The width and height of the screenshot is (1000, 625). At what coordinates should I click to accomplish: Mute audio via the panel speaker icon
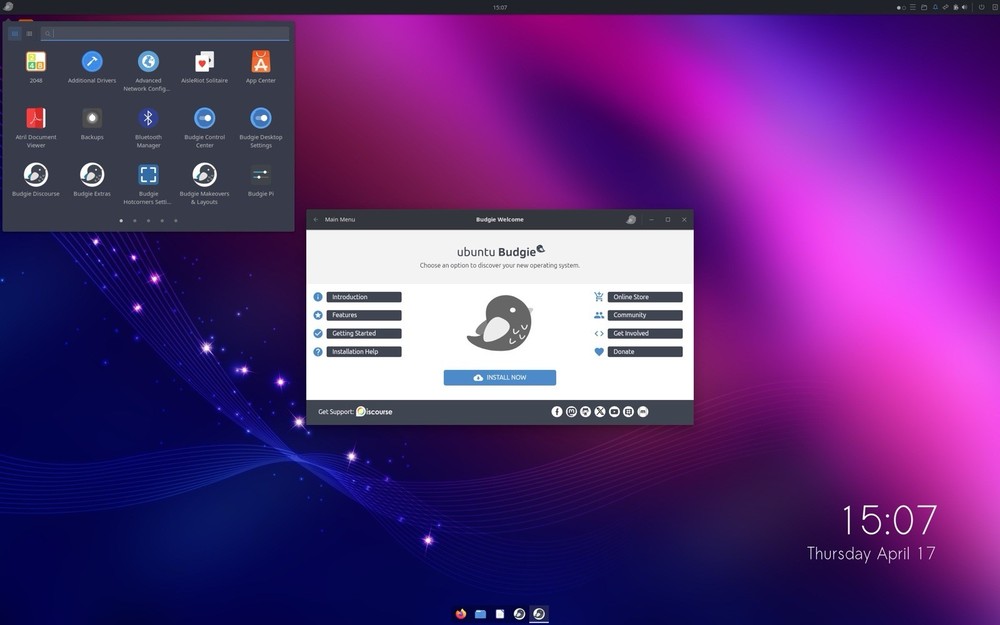click(964, 7)
